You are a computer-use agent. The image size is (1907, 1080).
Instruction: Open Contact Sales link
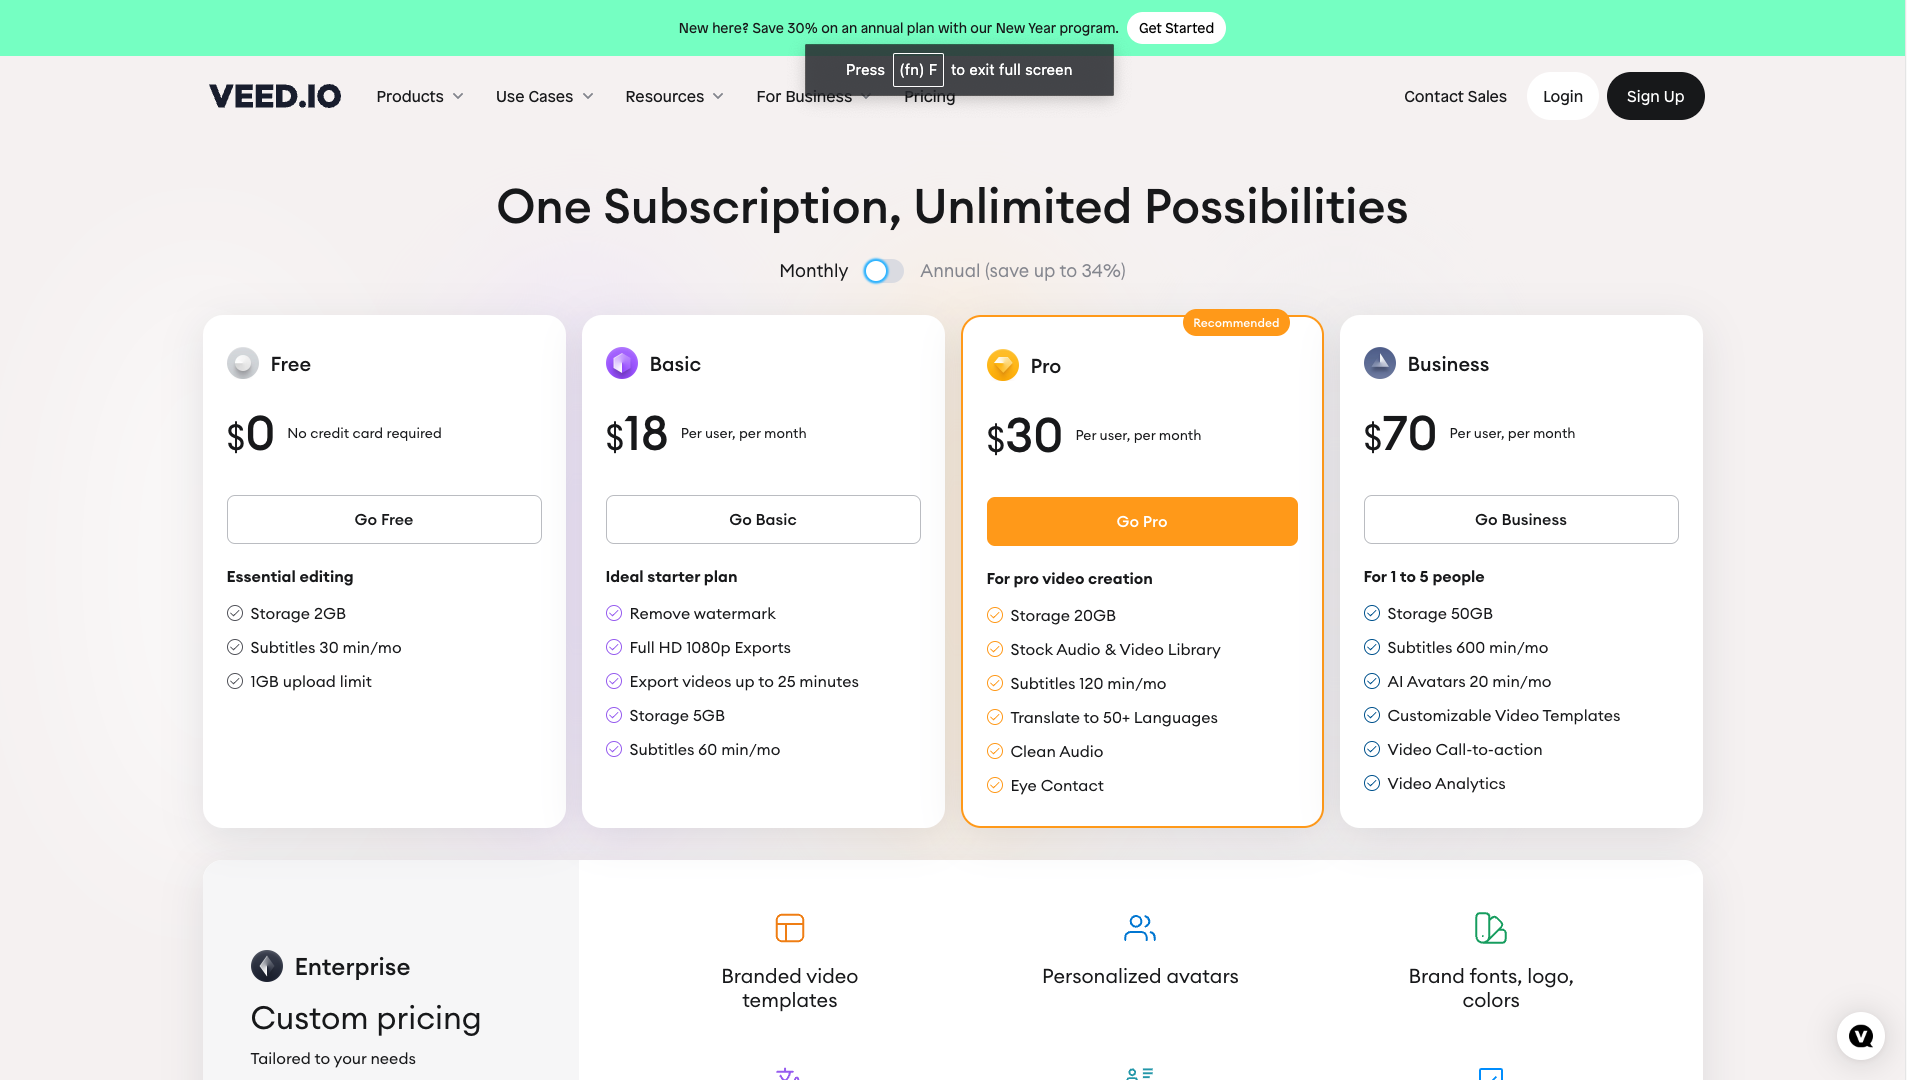click(x=1455, y=96)
